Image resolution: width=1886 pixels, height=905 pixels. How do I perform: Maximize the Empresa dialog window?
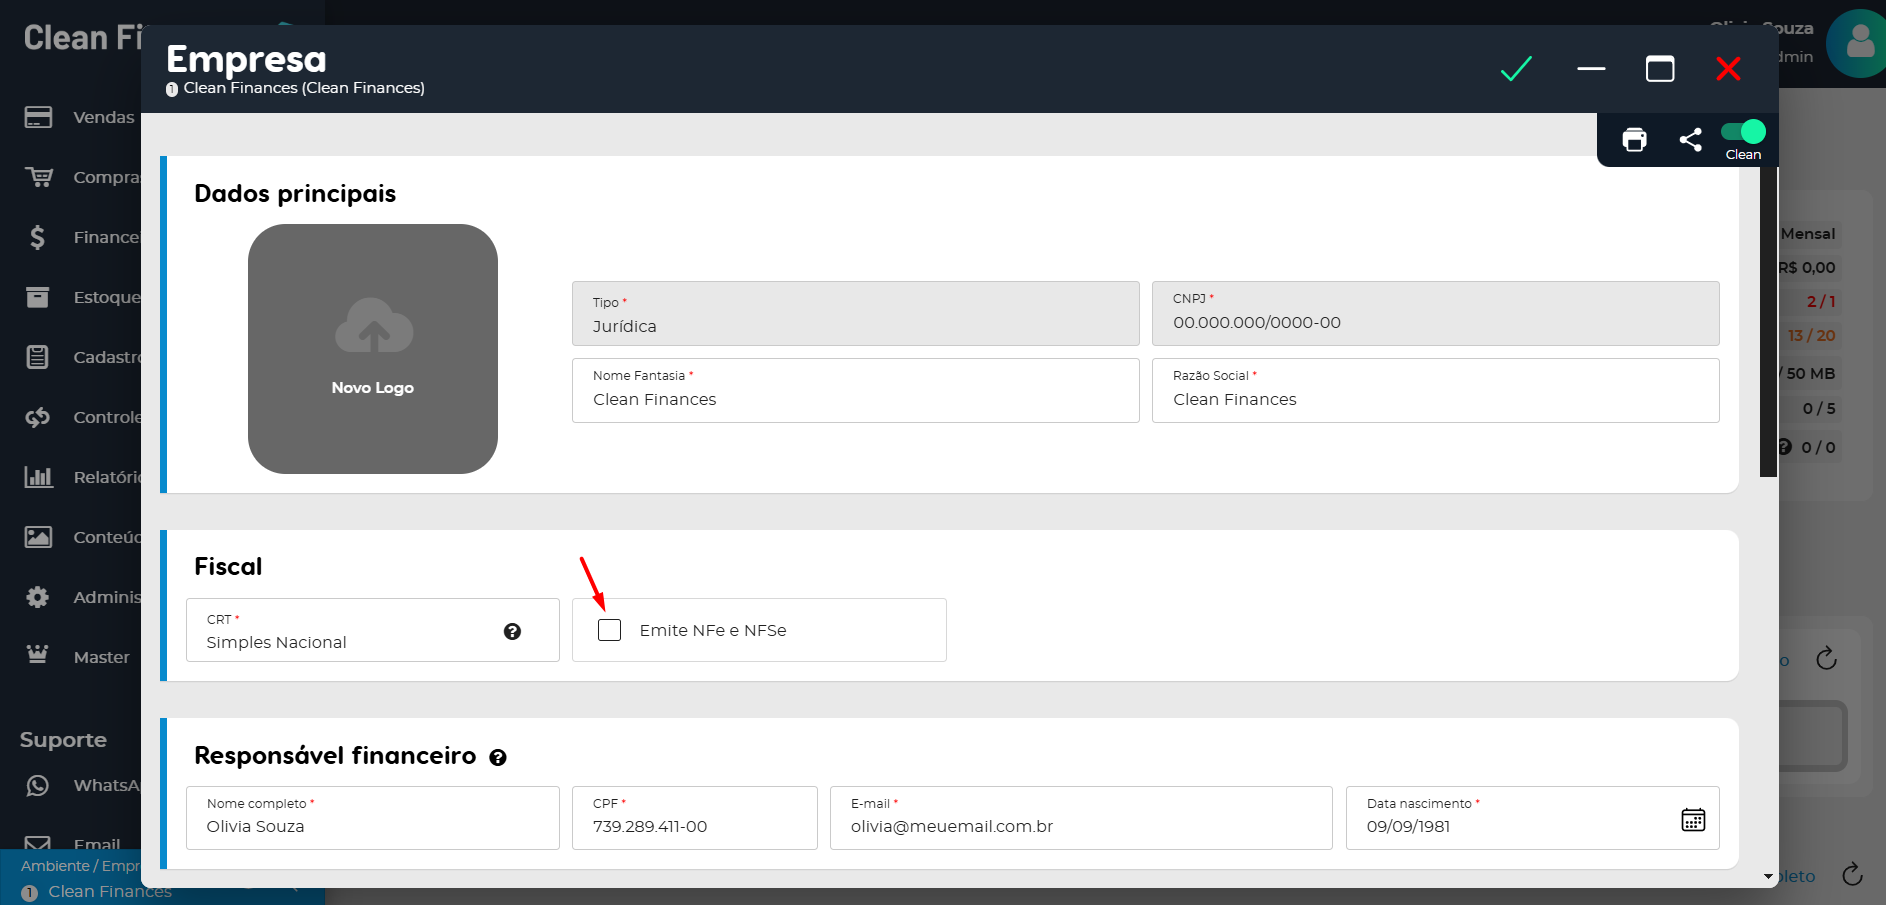click(1660, 69)
